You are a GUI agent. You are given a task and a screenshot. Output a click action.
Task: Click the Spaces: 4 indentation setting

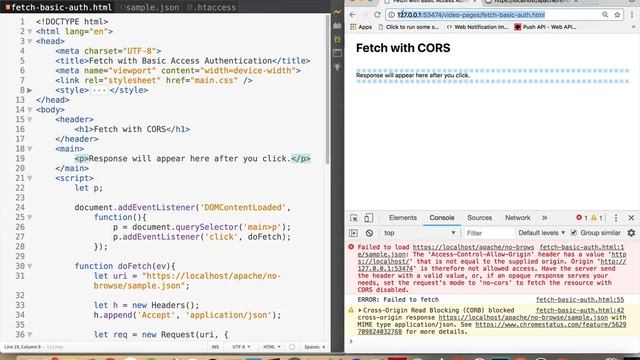click(x=314, y=347)
